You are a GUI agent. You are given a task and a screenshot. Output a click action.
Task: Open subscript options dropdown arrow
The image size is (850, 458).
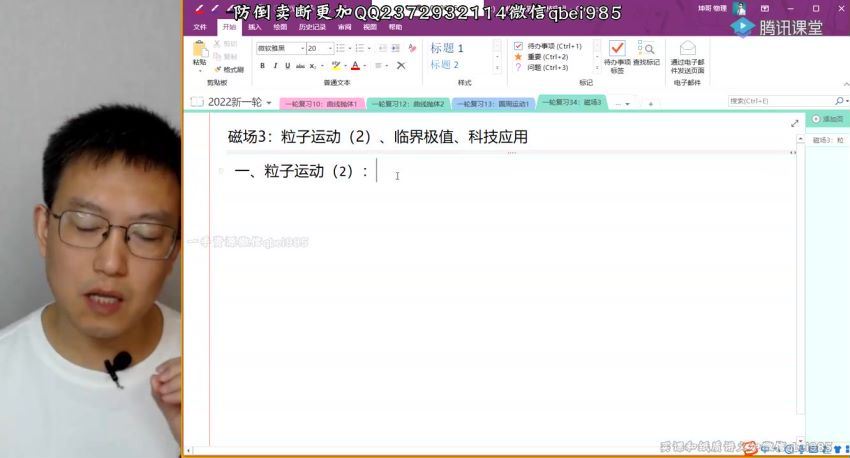(x=322, y=66)
